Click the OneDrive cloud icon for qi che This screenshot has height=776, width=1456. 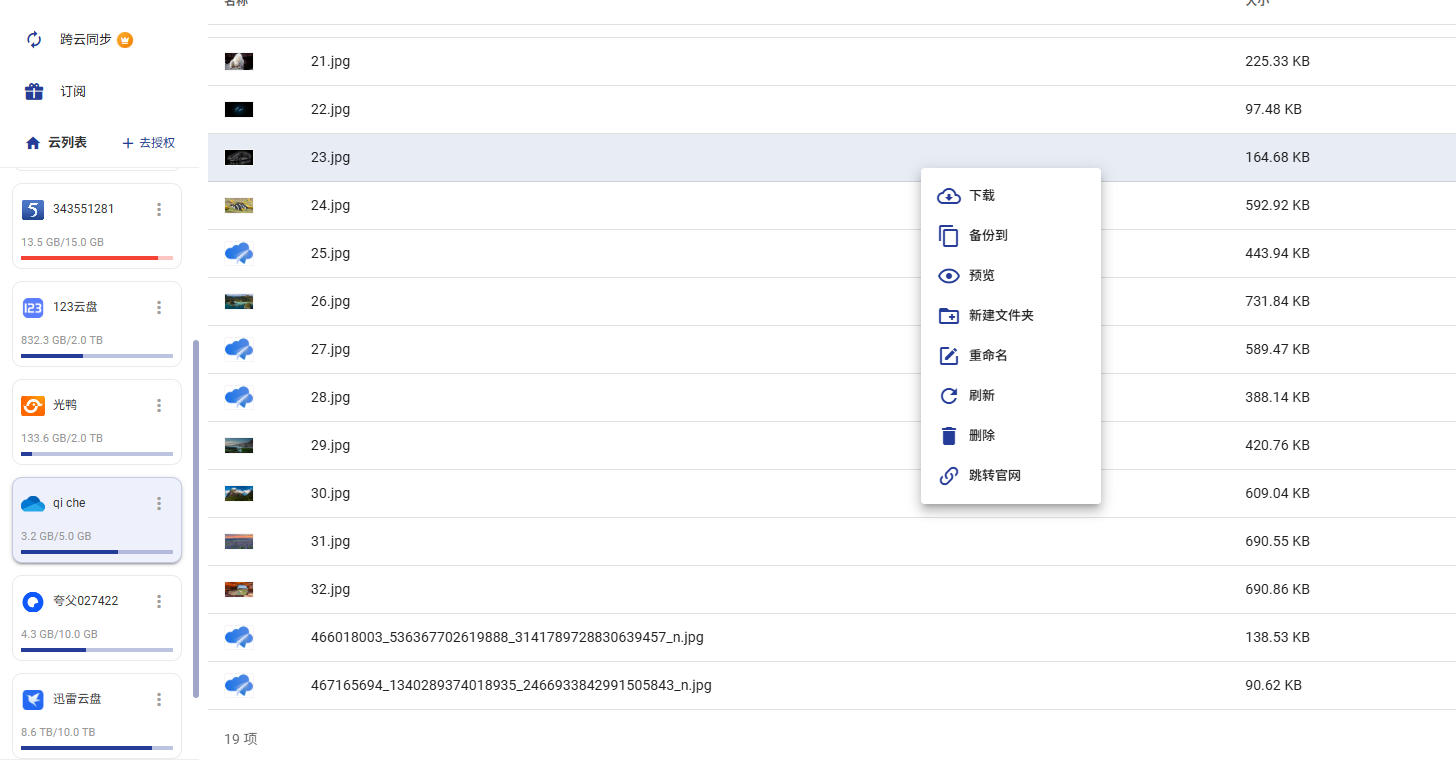pos(33,503)
